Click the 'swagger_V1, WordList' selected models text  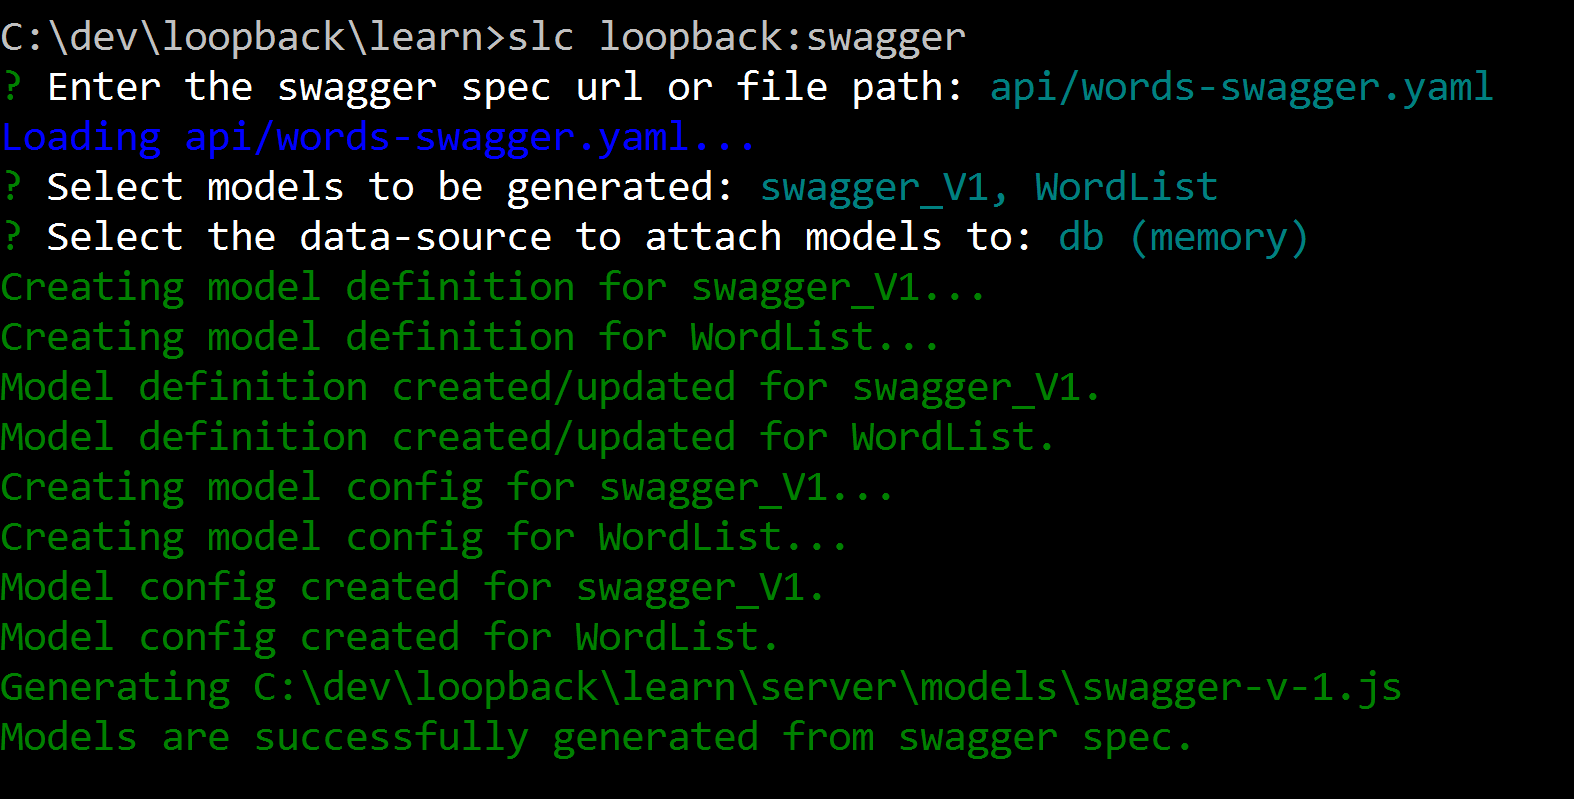point(989,188)
